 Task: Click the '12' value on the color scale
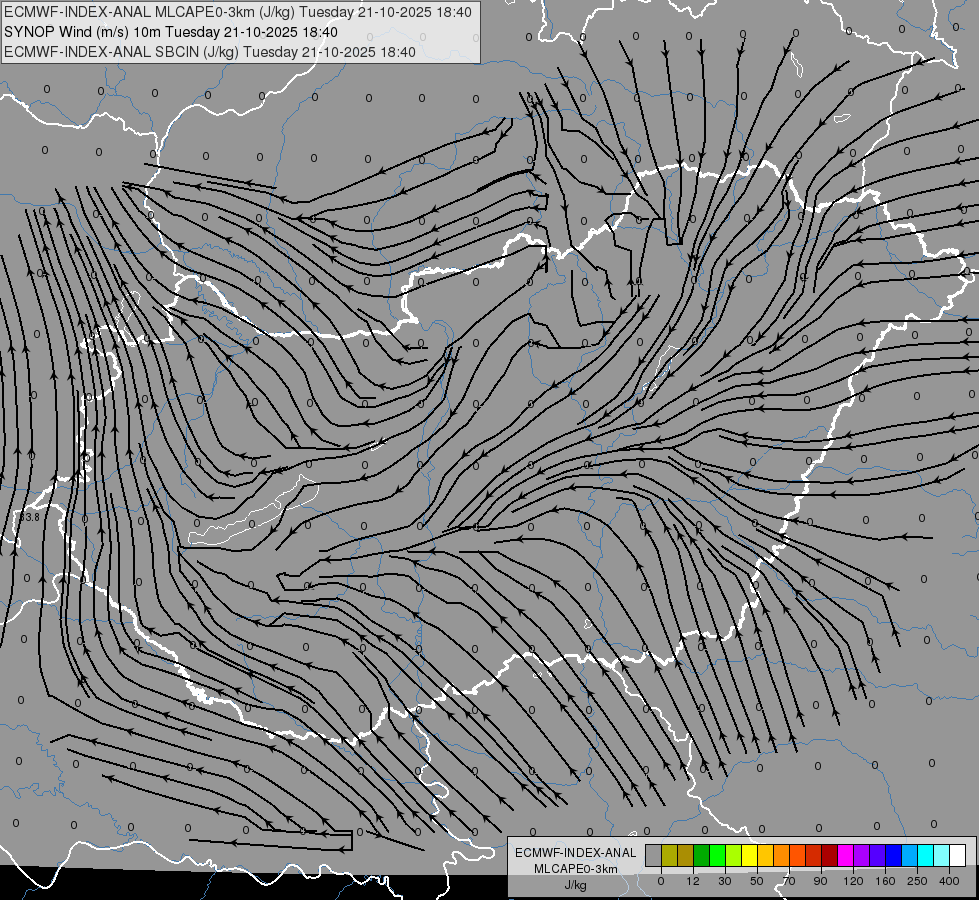click(692, 881)
